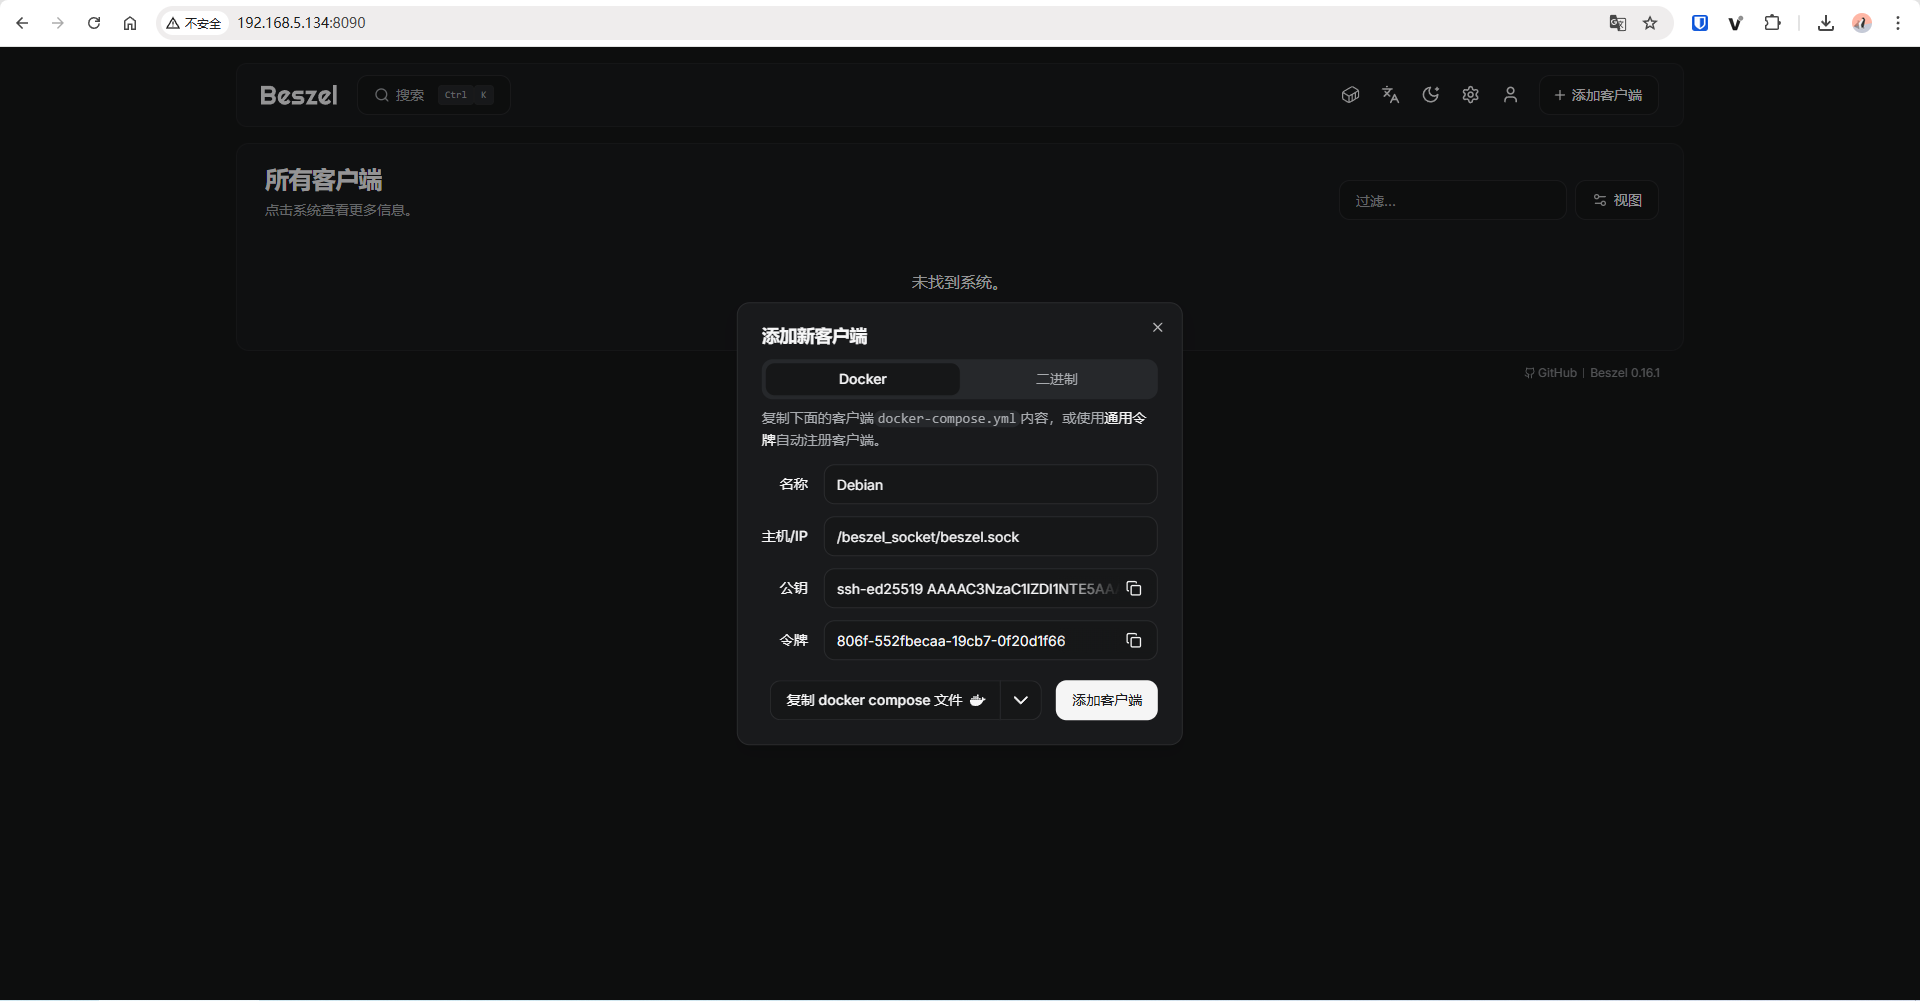This screenshot has width=1920, height=1001.
Task: Click the Beszel logo in header
Action: [x=298, y=95]
